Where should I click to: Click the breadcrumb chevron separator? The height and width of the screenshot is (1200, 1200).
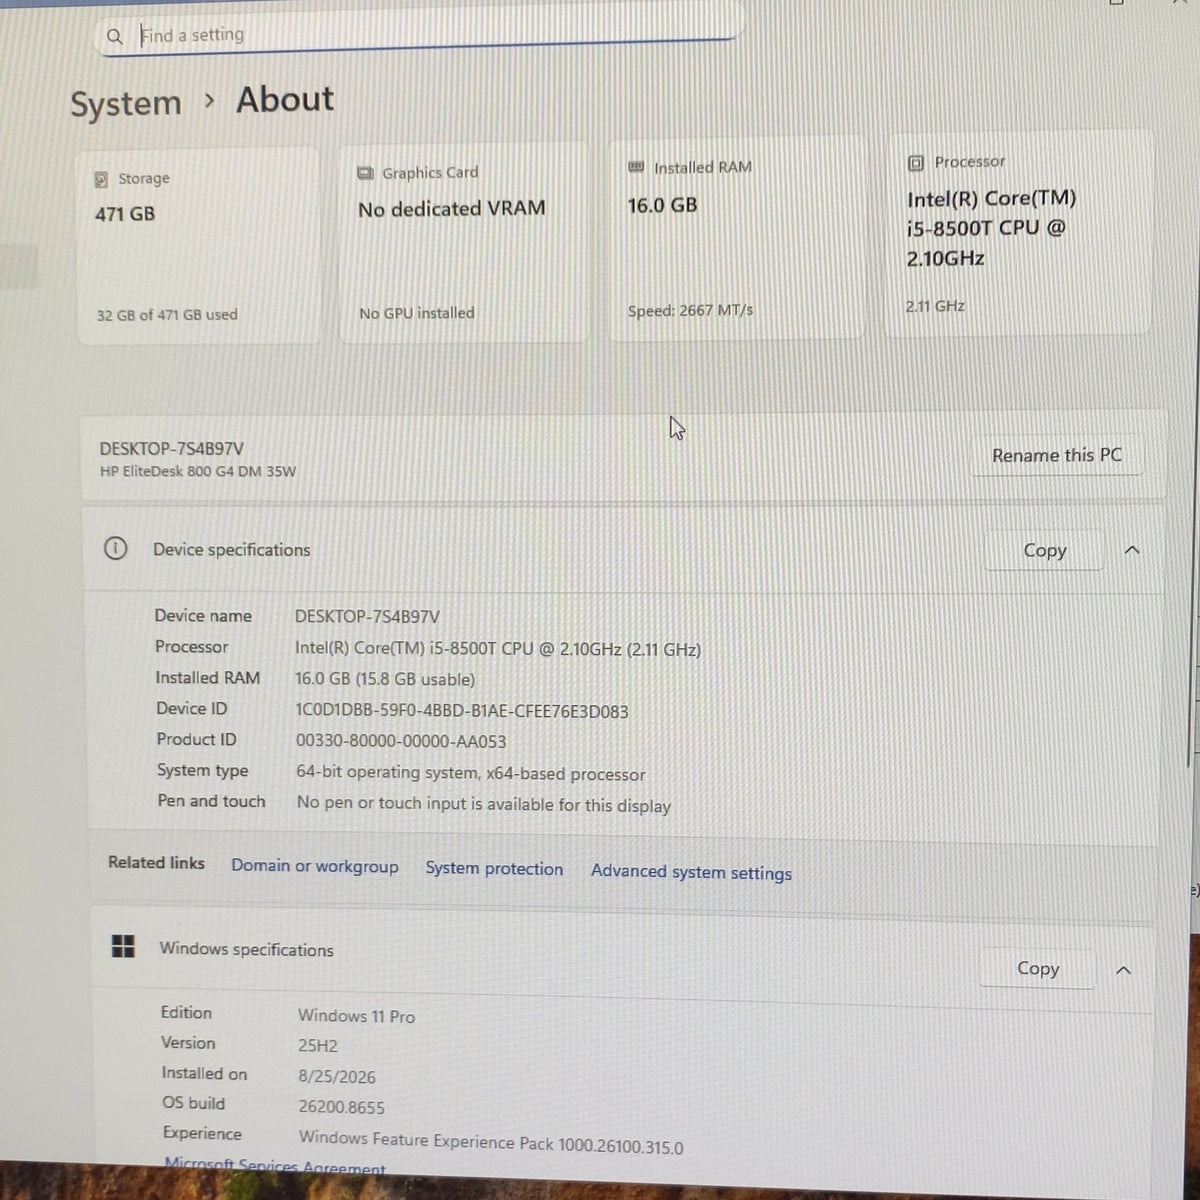point(209,101)
